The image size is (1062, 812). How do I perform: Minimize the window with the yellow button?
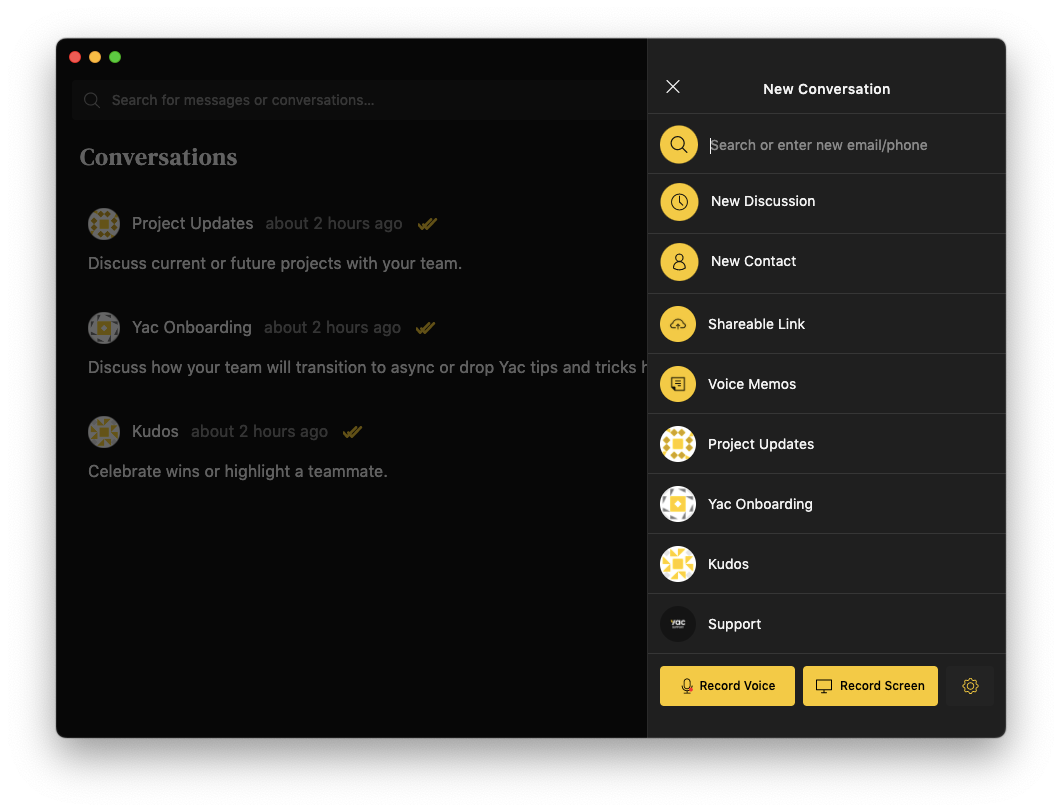95,57
